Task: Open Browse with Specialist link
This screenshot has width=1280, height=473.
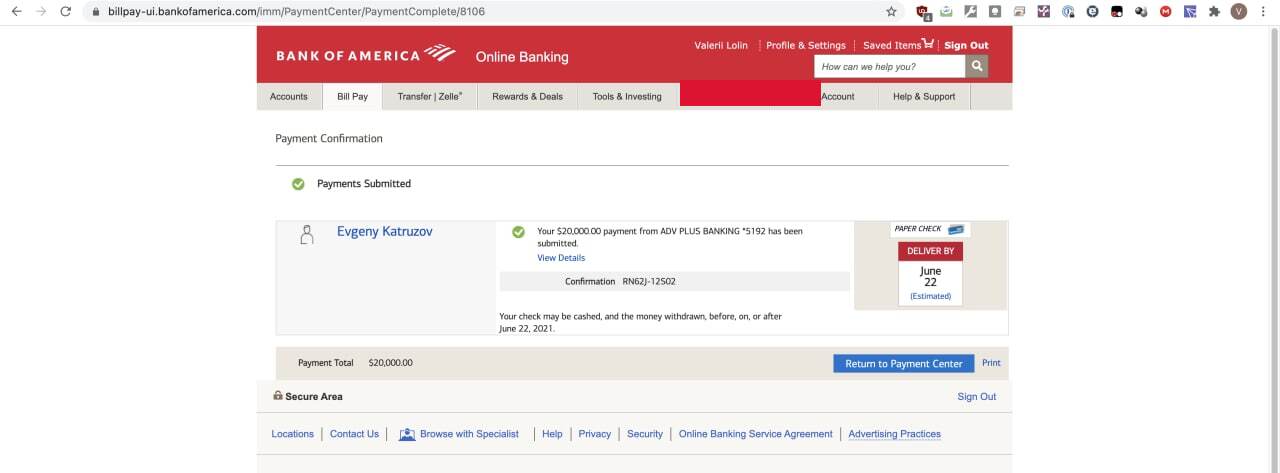Action: click(469, 434)
